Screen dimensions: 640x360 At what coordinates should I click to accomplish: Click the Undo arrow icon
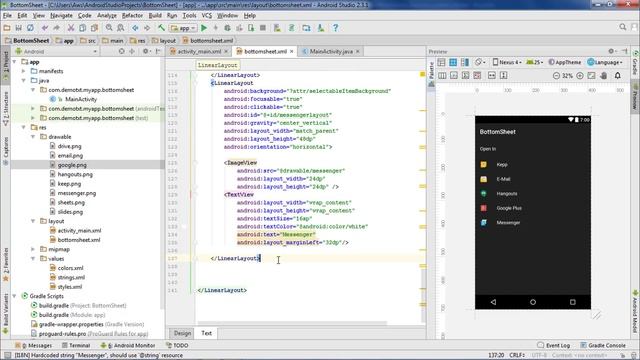tap(45, 28)
